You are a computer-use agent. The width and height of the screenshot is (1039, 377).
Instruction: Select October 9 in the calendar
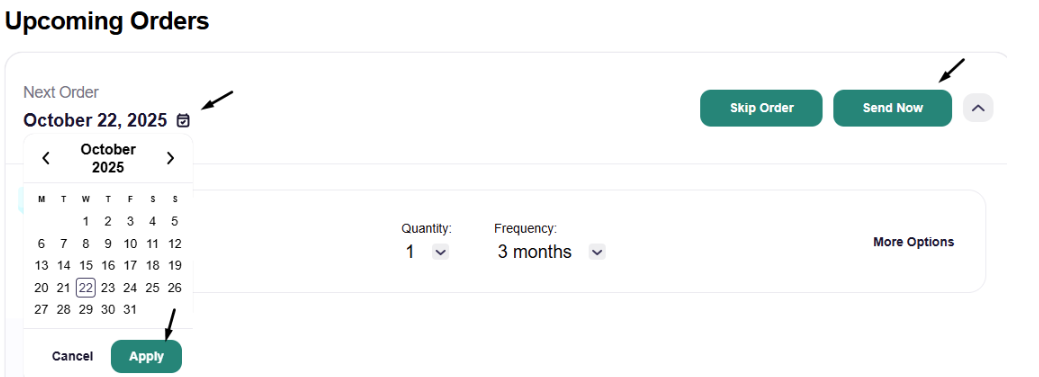coord(108,244)
